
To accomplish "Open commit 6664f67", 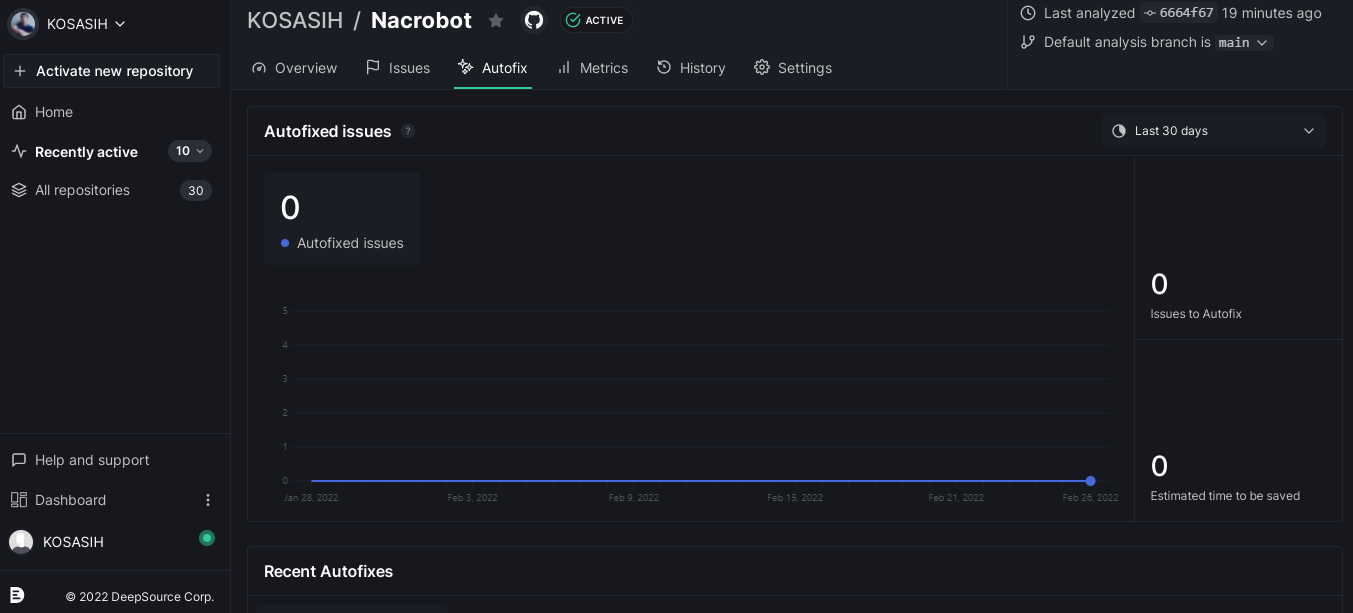I will (x=1179, y=13).
